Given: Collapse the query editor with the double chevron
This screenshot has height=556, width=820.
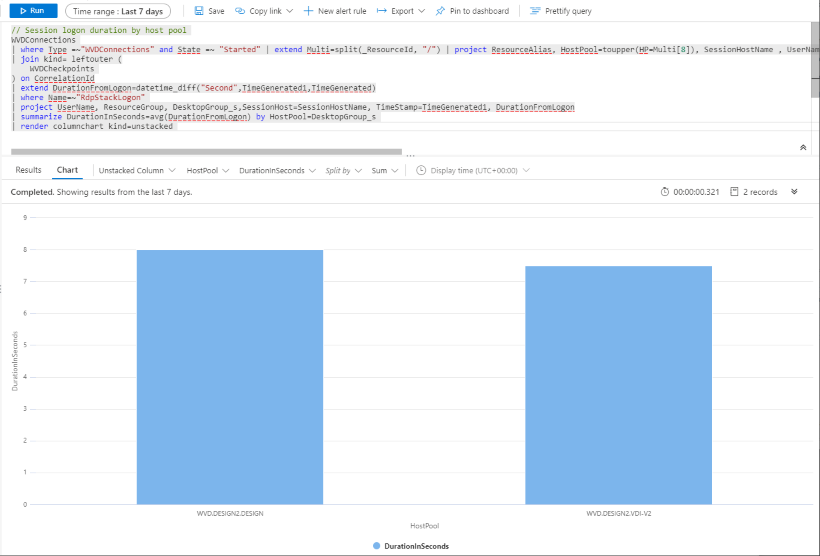Looking at the screenshot, I should [803, 147].
